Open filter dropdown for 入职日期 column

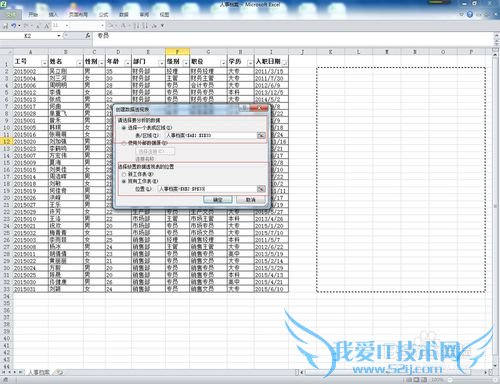(284, 63)
